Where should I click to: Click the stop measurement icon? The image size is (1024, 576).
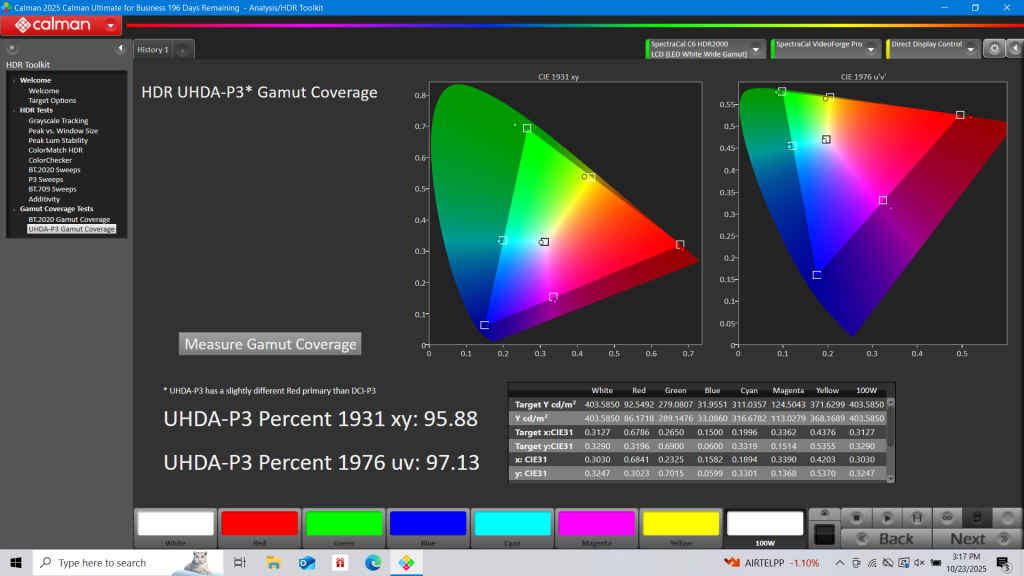(857, 517)
